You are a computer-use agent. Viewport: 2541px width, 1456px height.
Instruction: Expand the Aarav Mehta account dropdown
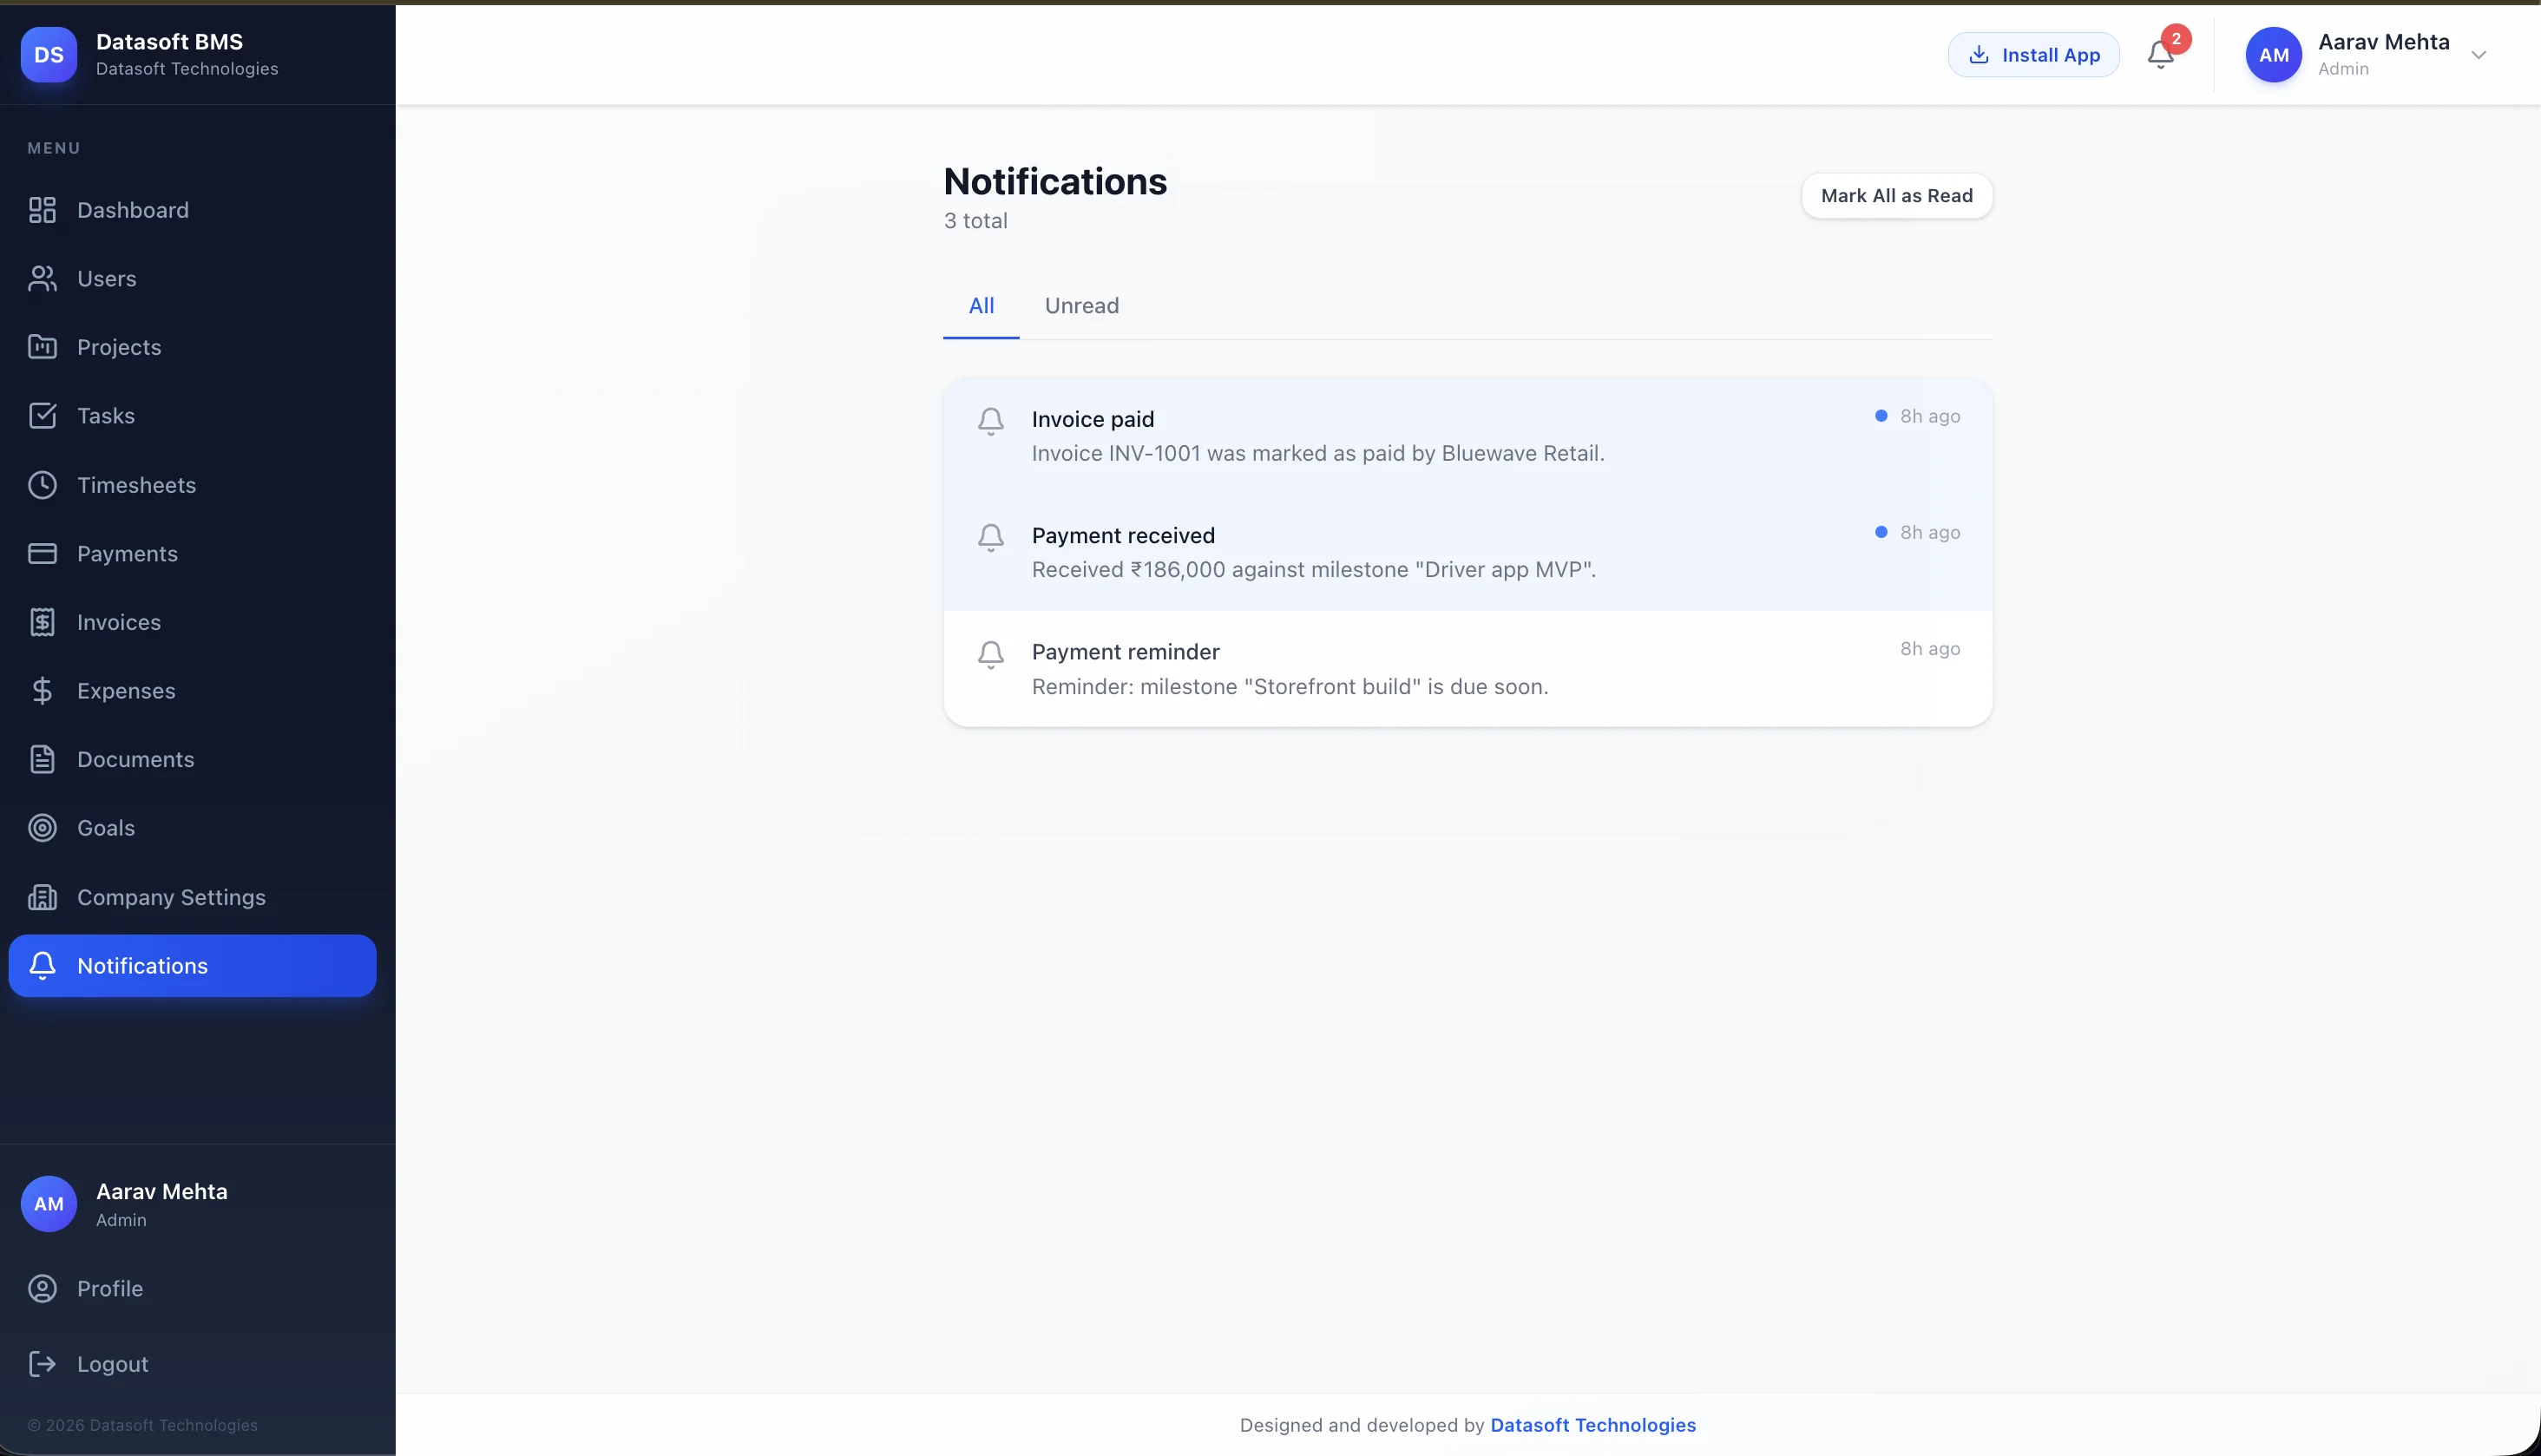2478,55
